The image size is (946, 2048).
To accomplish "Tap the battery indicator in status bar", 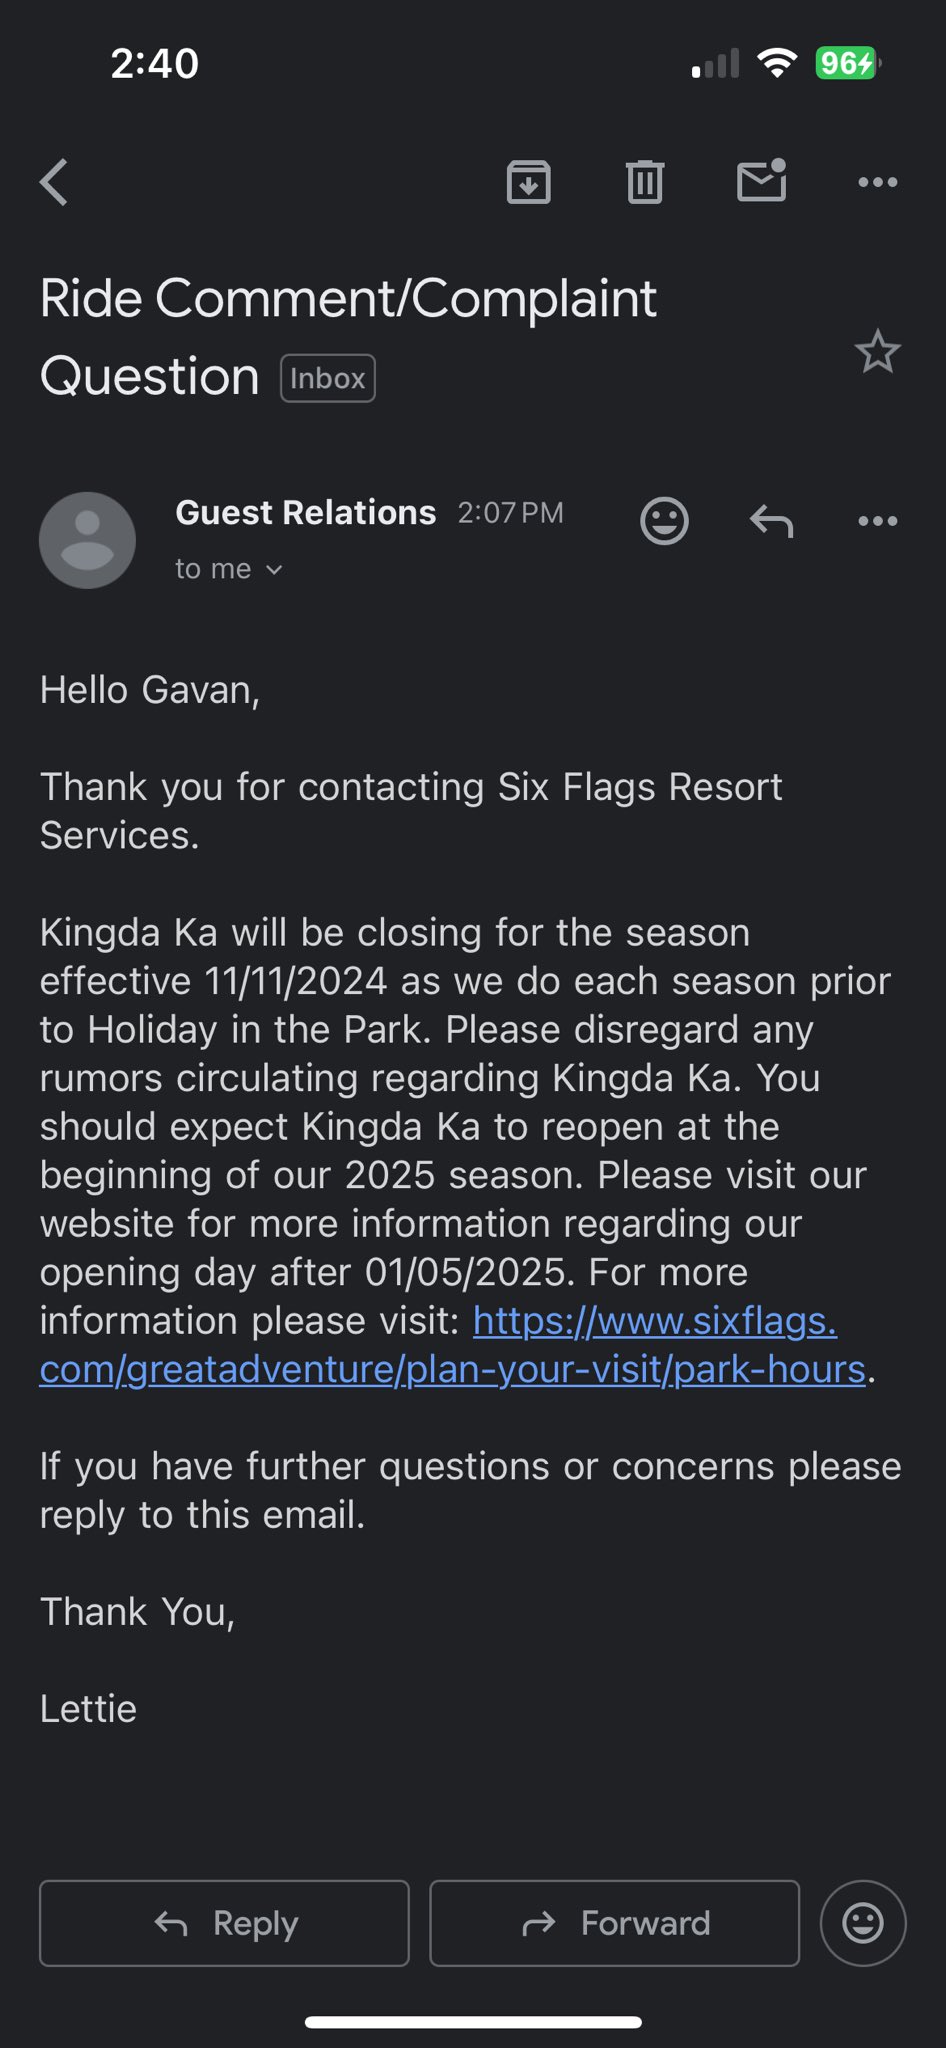I will (x=847, y=63).
